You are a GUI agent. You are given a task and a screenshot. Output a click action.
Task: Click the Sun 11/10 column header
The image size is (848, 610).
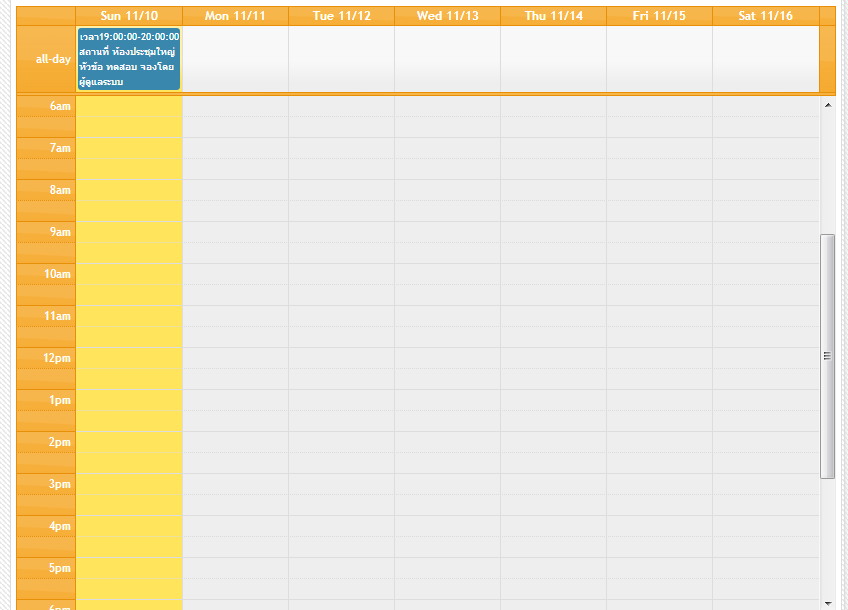tap(129, 16)
